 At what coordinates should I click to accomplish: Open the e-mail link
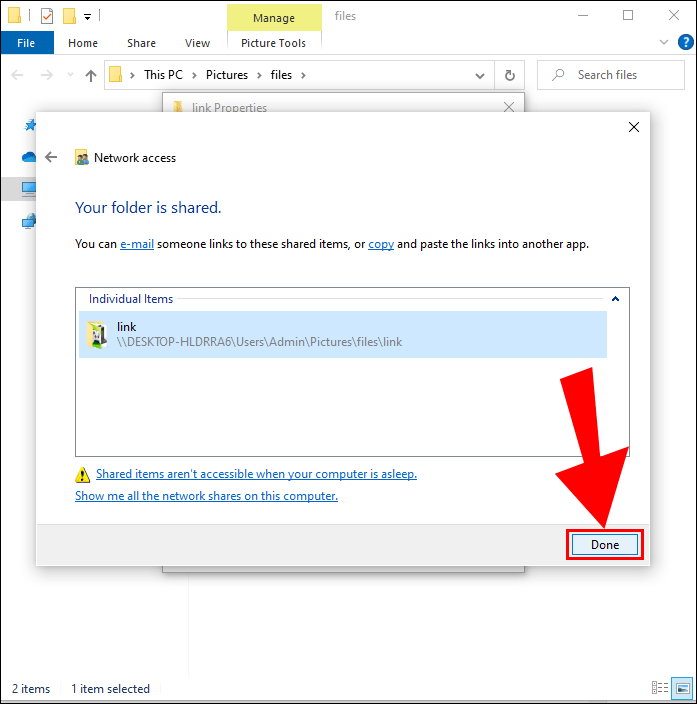coord(137,244)
